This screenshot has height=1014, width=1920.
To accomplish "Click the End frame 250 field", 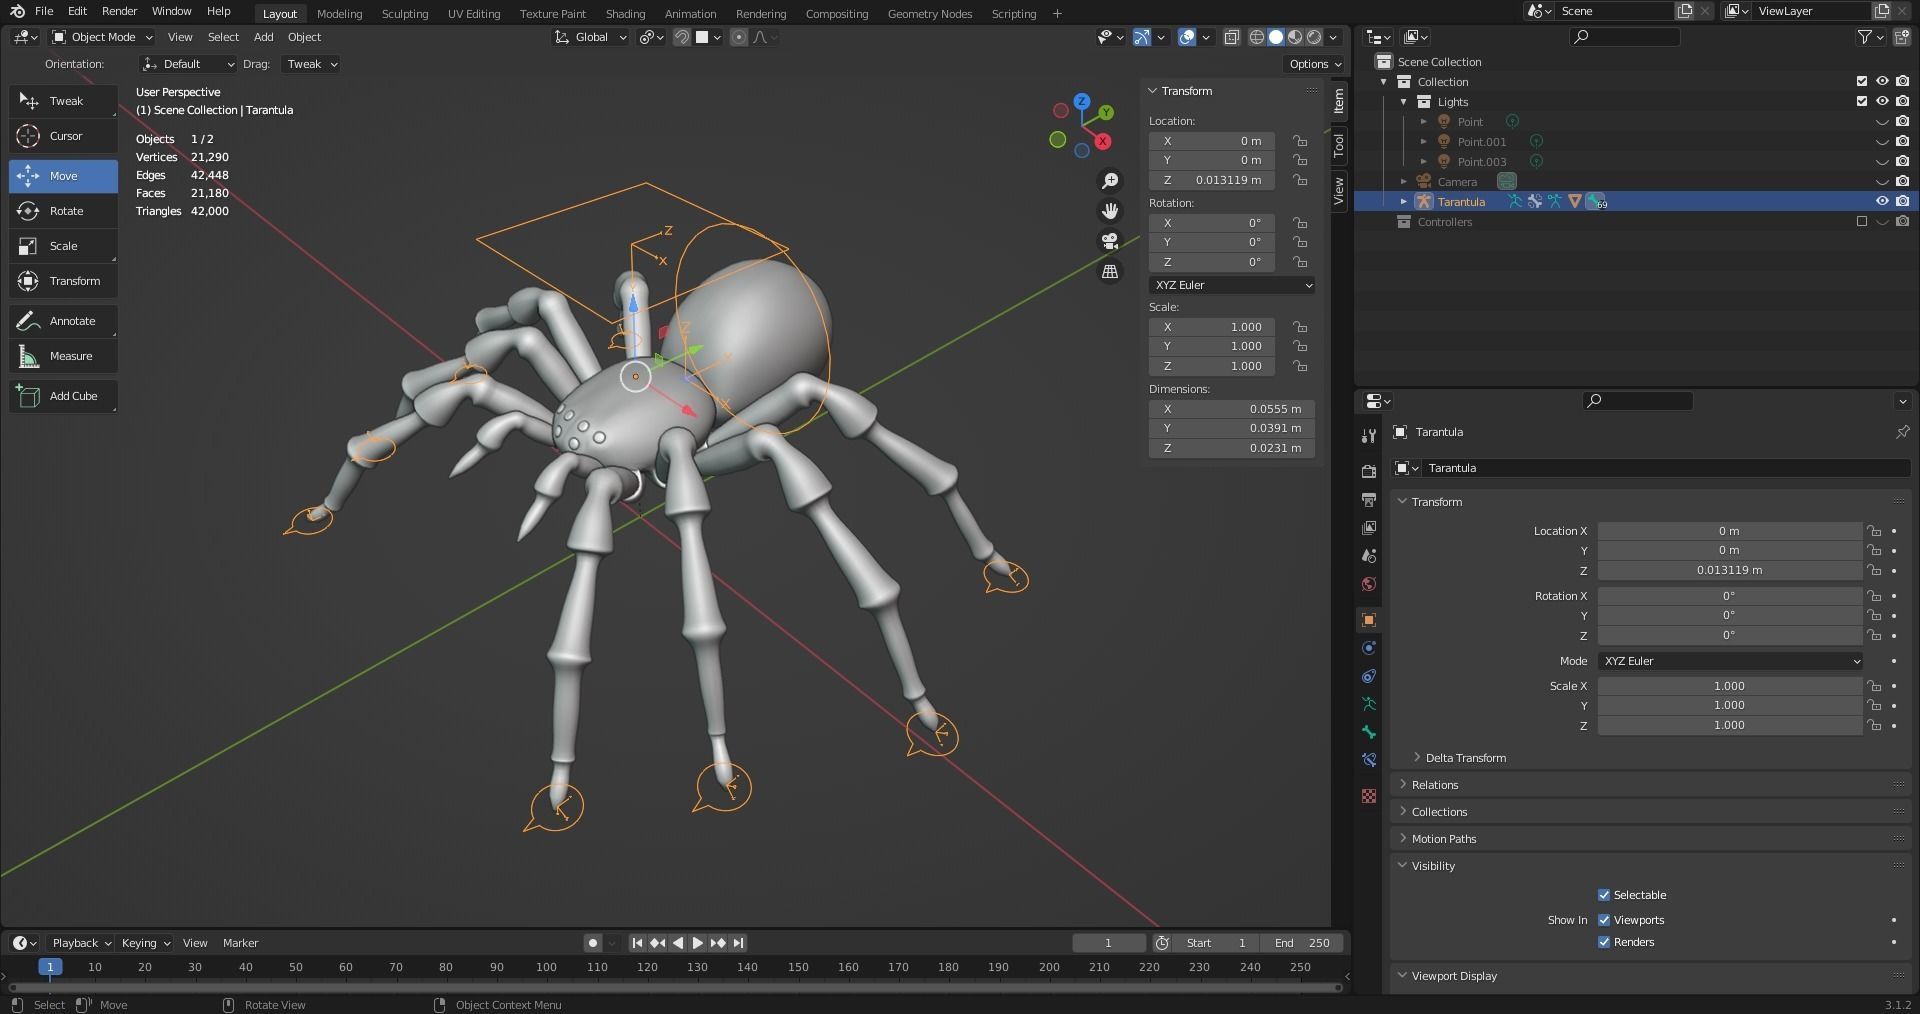I will pyautogui.click(x=1301, y=943).
